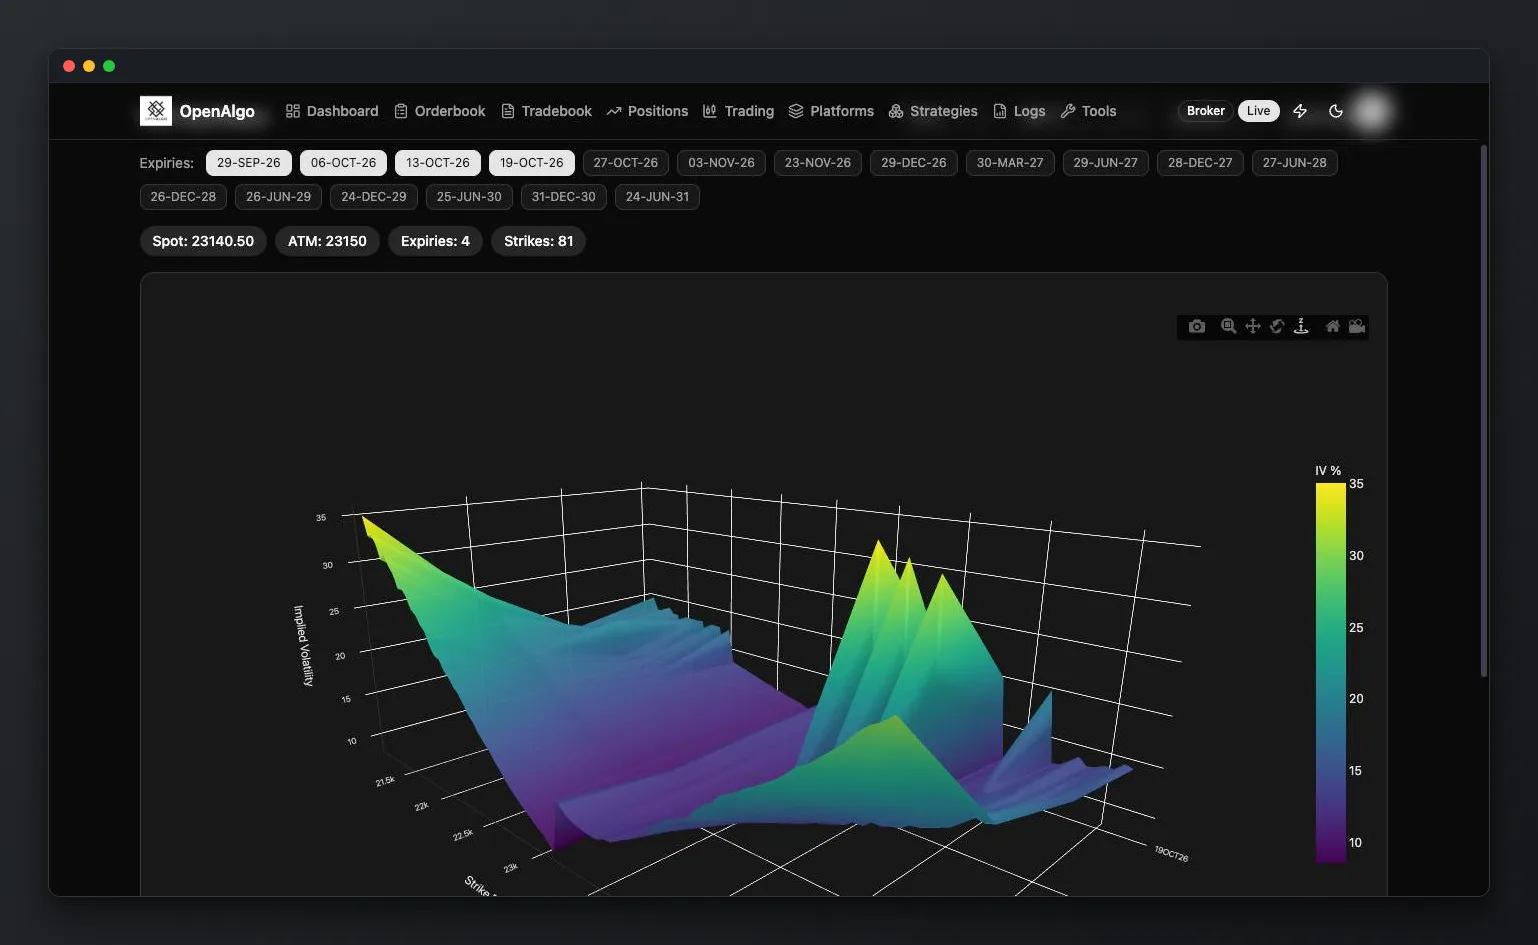
Task: Go to the Orderbook page
Action: [x=440, y=111]
